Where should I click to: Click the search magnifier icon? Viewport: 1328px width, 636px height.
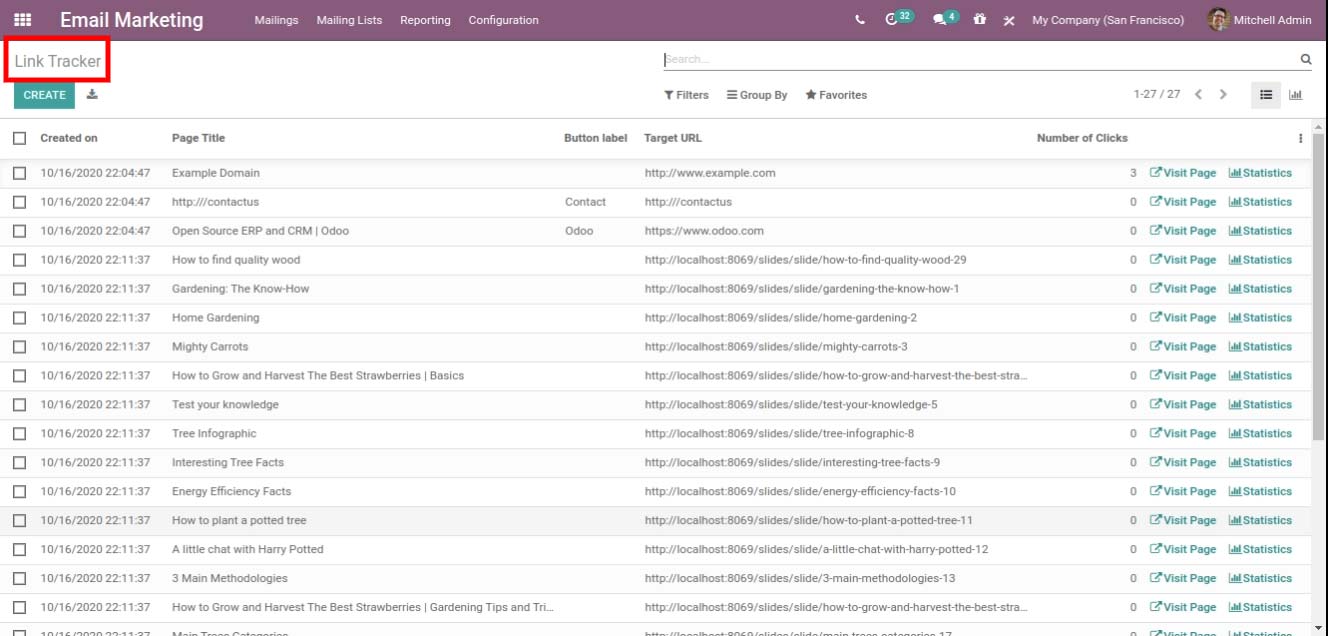[x=1305, y=60]
